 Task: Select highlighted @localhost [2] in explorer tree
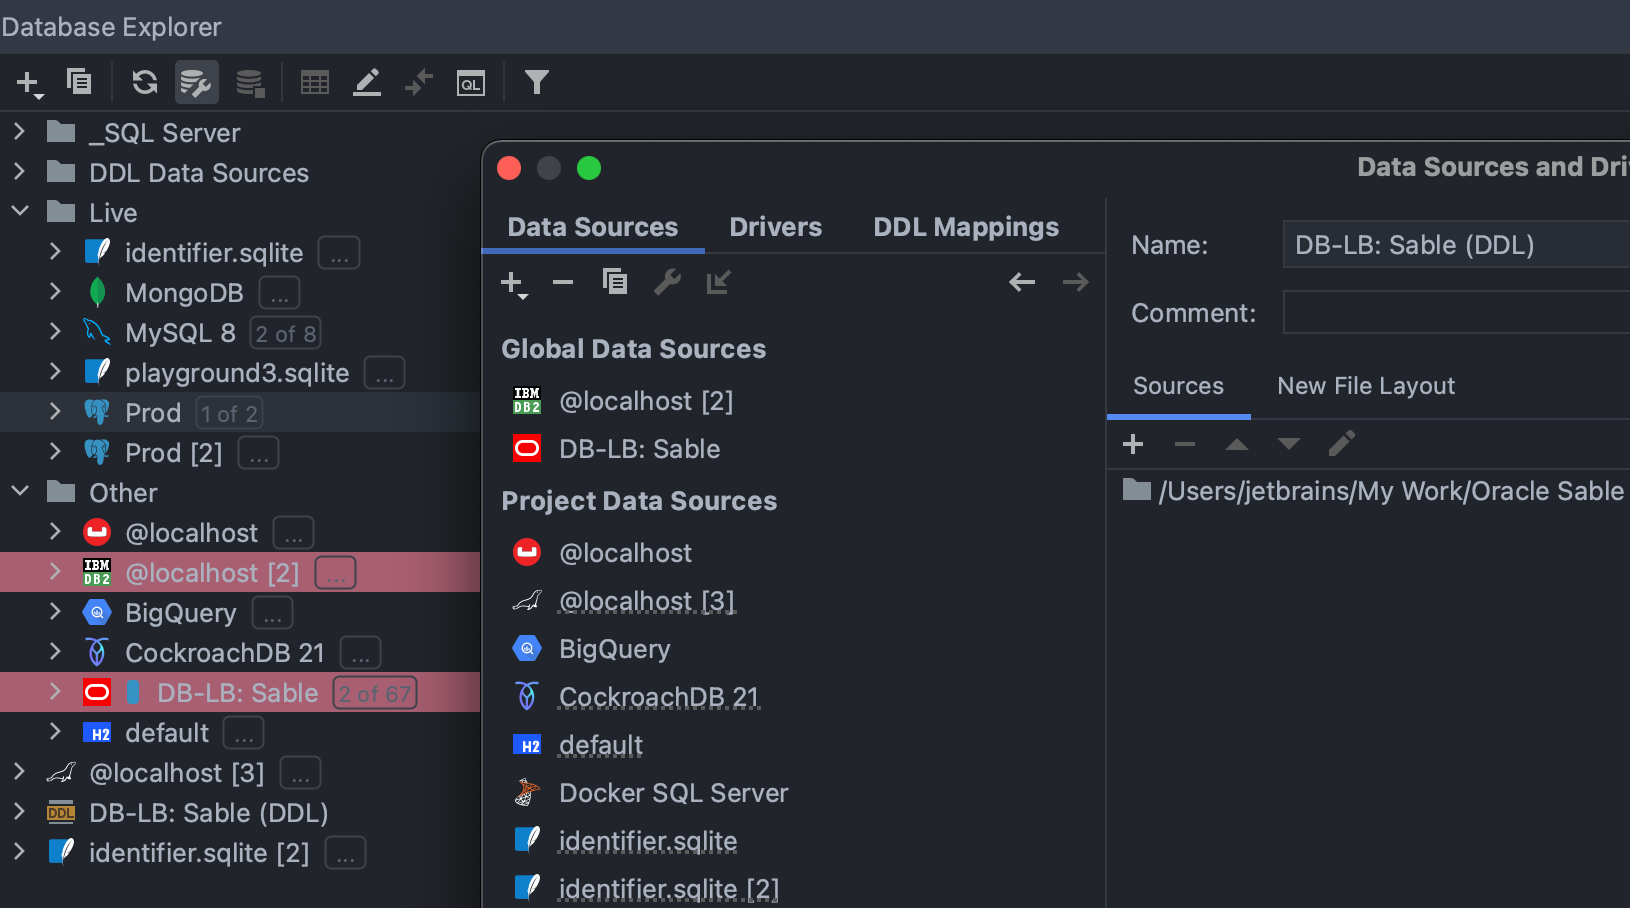click(x=212, y=573)
